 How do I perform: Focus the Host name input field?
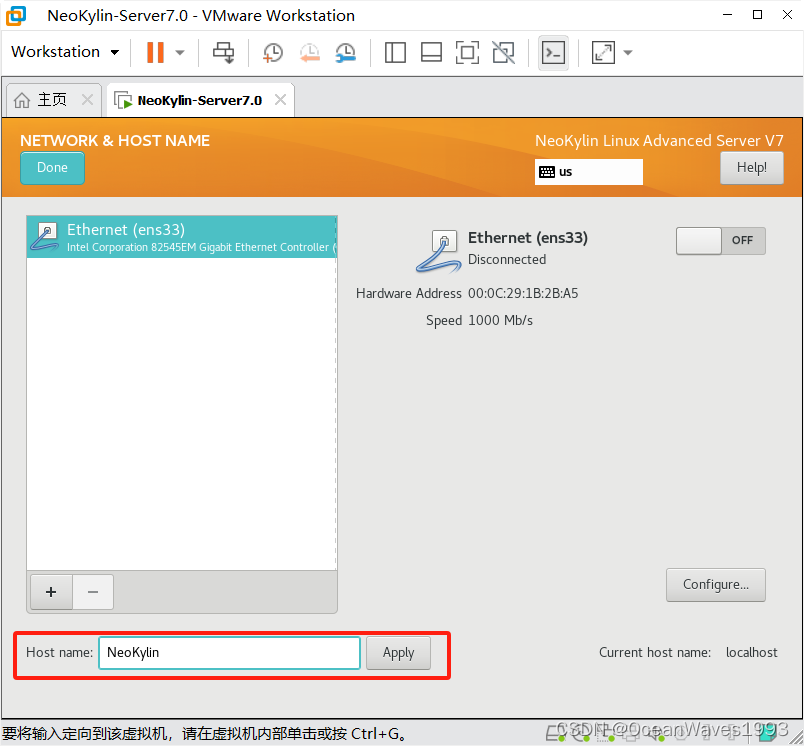coord(229,653)
